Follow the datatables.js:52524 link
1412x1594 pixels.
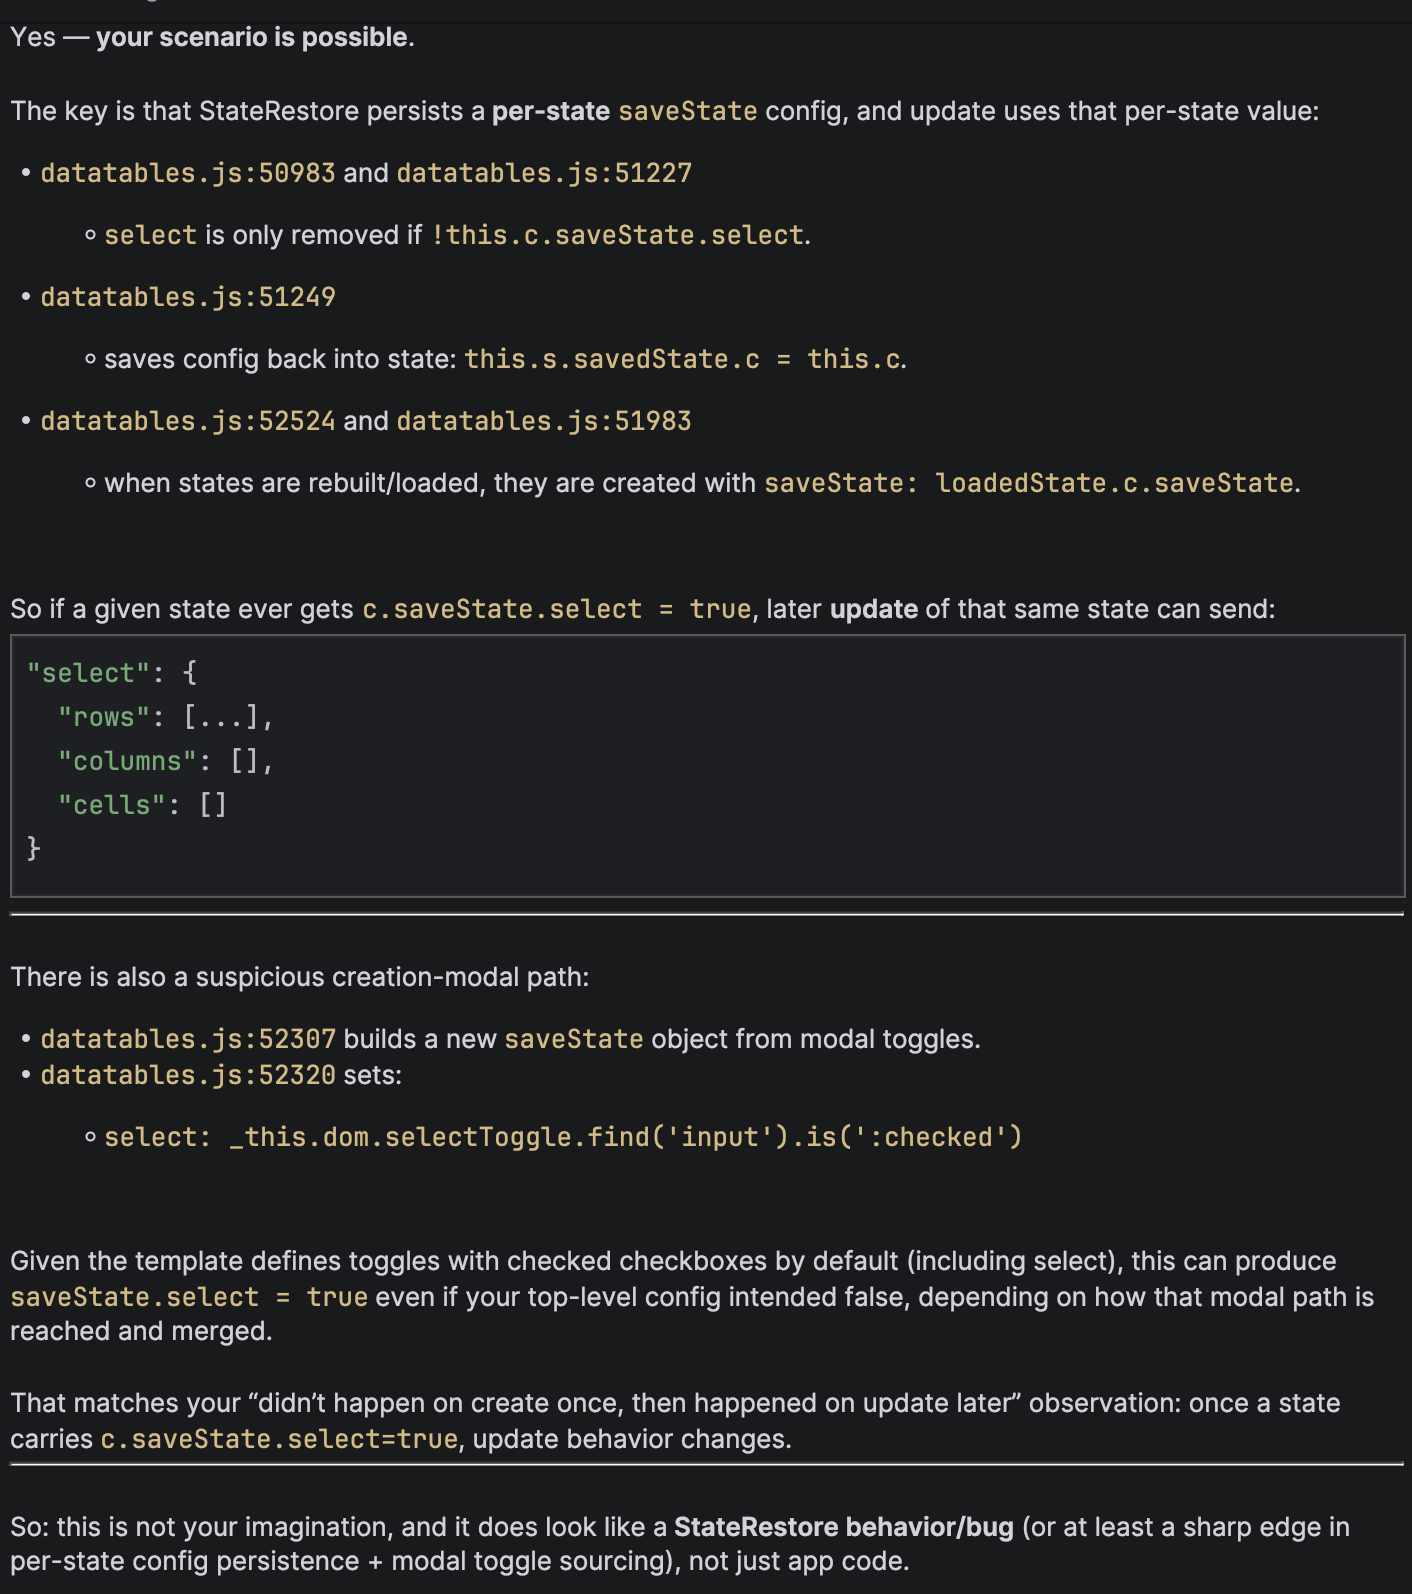(x=188, y=421)
